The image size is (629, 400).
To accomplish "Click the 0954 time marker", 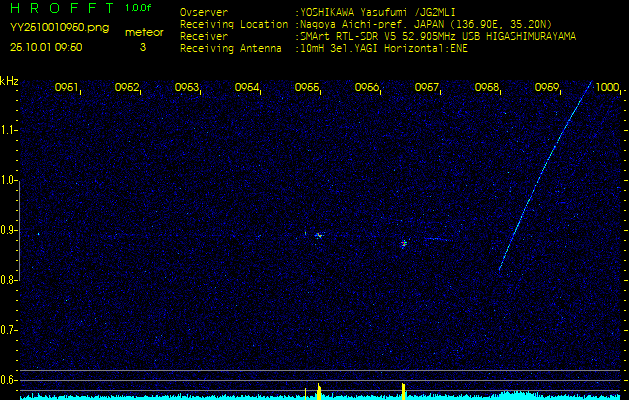I will point(246,87).
